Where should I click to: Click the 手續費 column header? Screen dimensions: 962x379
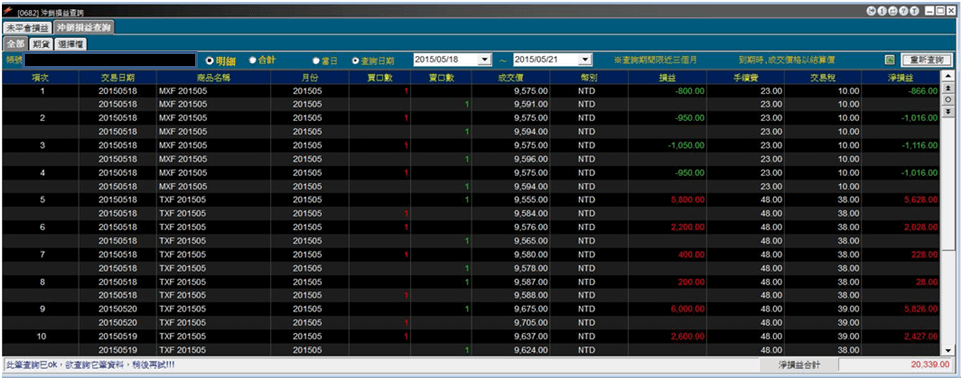(x=745, y=77)
